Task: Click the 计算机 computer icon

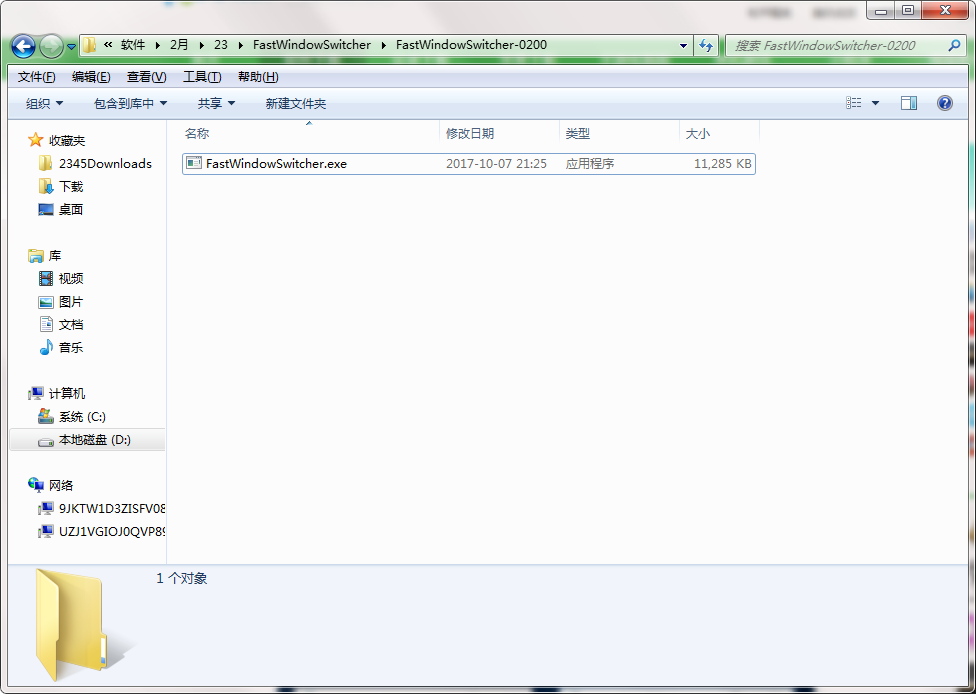Action: [35, 393]
